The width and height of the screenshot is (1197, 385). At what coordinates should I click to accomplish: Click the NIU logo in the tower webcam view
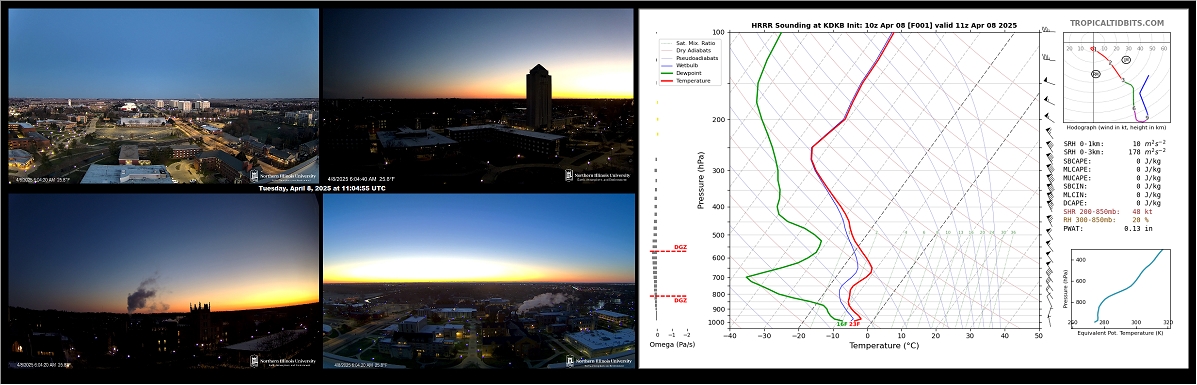[x=598, y=175]
